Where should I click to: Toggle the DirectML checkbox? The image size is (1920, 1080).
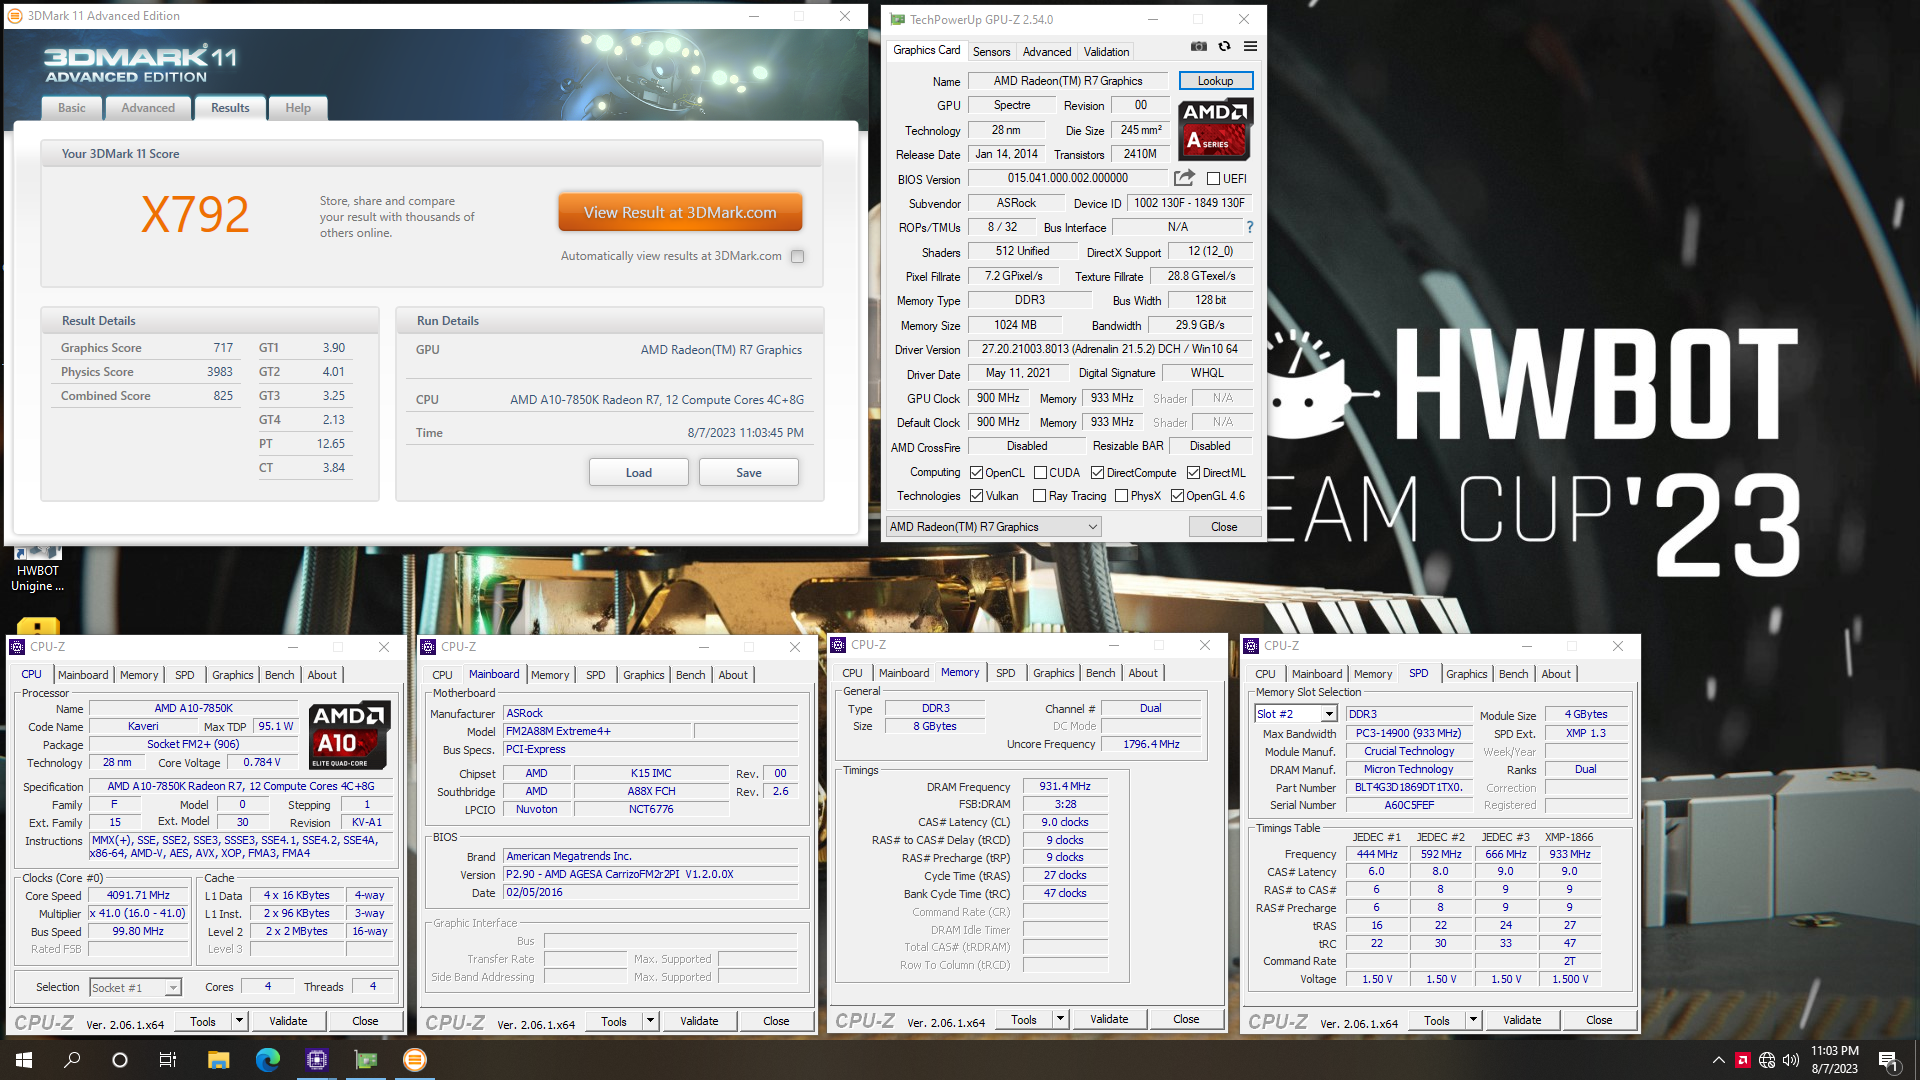[x=1193, y=473]
